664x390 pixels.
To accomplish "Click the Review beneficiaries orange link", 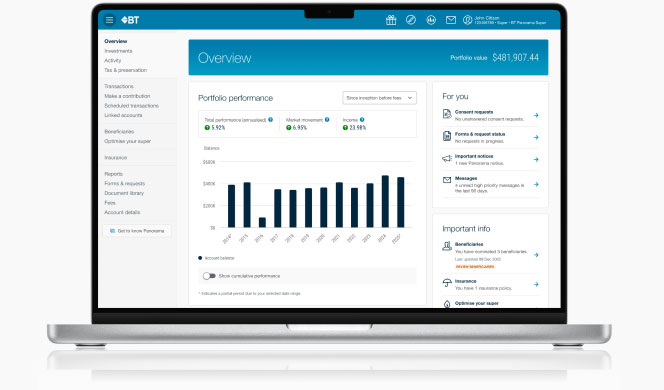I will (x=475, y=267).
